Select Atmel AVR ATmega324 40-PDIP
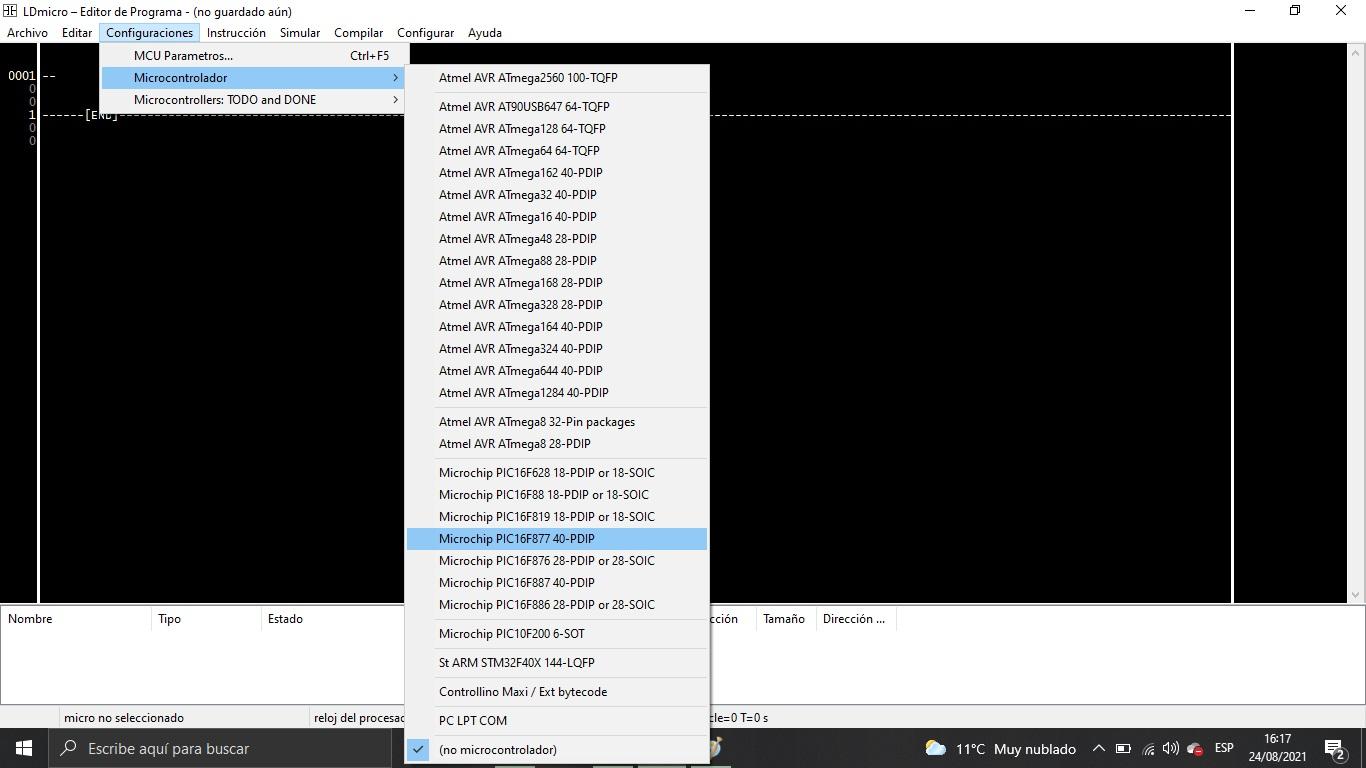The width and height of the screenshot is (1366, 768). click(x=557, y=349)
